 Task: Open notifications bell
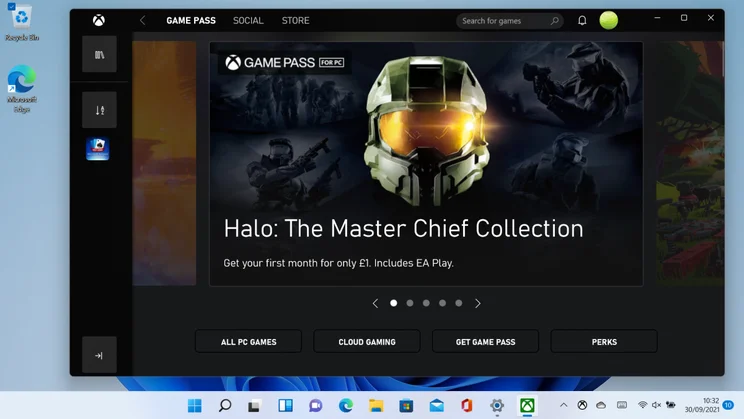(x=582, y=20)
